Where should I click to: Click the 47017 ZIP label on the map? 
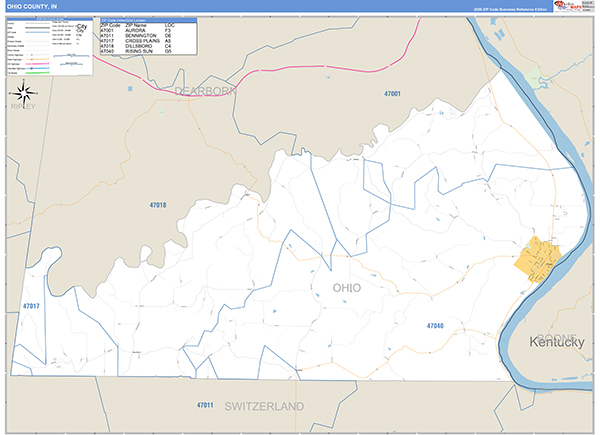pyautogui.click(x=31, y=306)
